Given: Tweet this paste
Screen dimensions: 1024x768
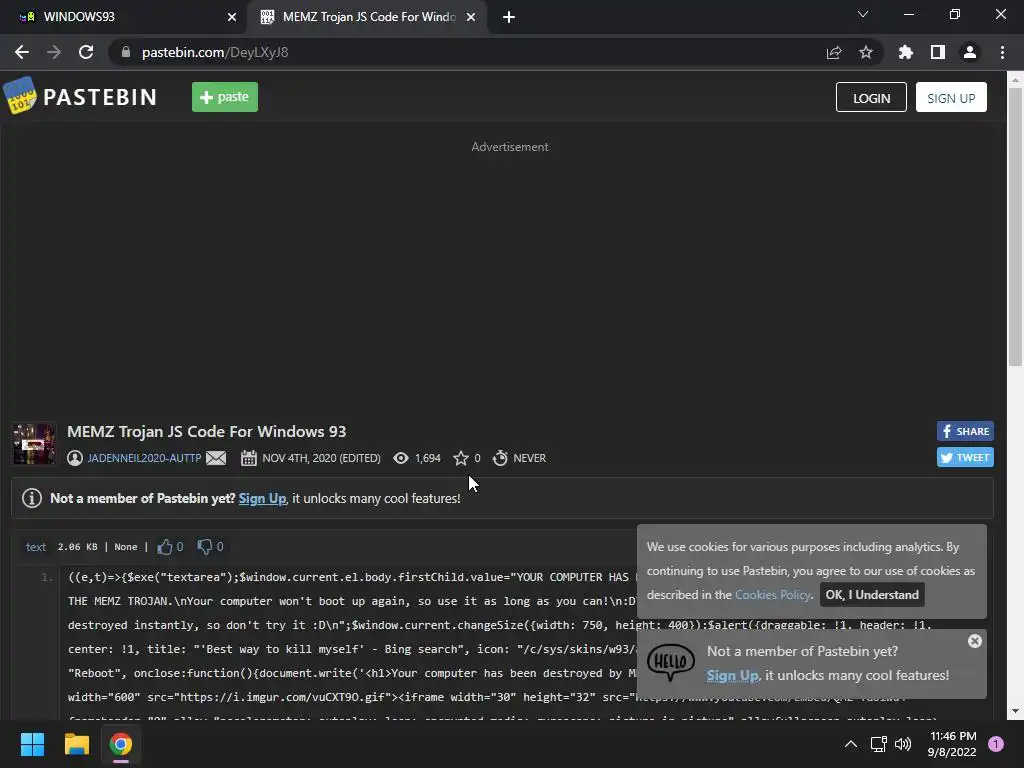Looking at the screenshot, I should 965,457.
